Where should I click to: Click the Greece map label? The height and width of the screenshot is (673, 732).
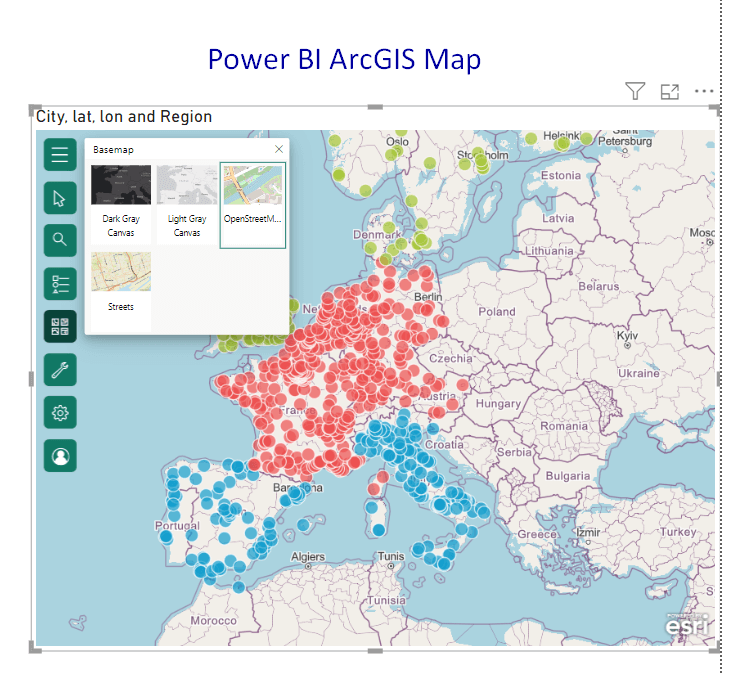pos(537,534)
